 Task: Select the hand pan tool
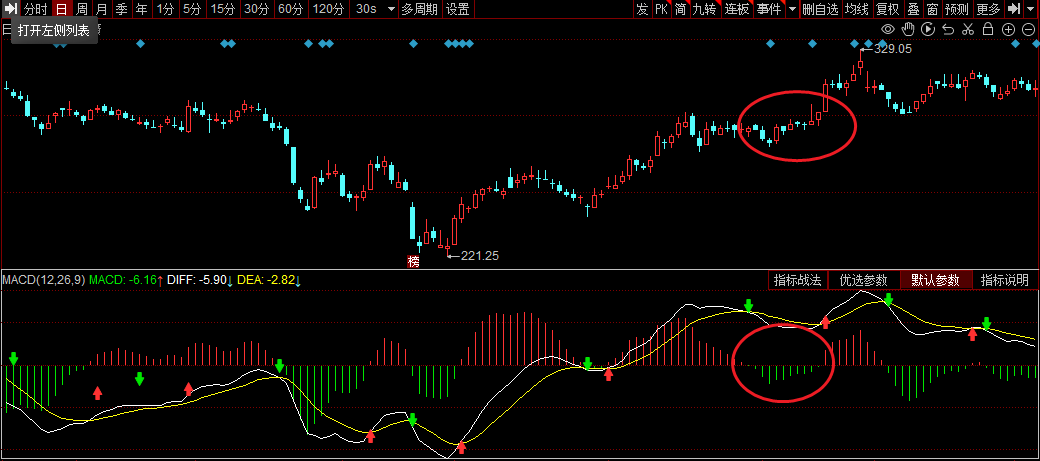(x=907, y=29)
